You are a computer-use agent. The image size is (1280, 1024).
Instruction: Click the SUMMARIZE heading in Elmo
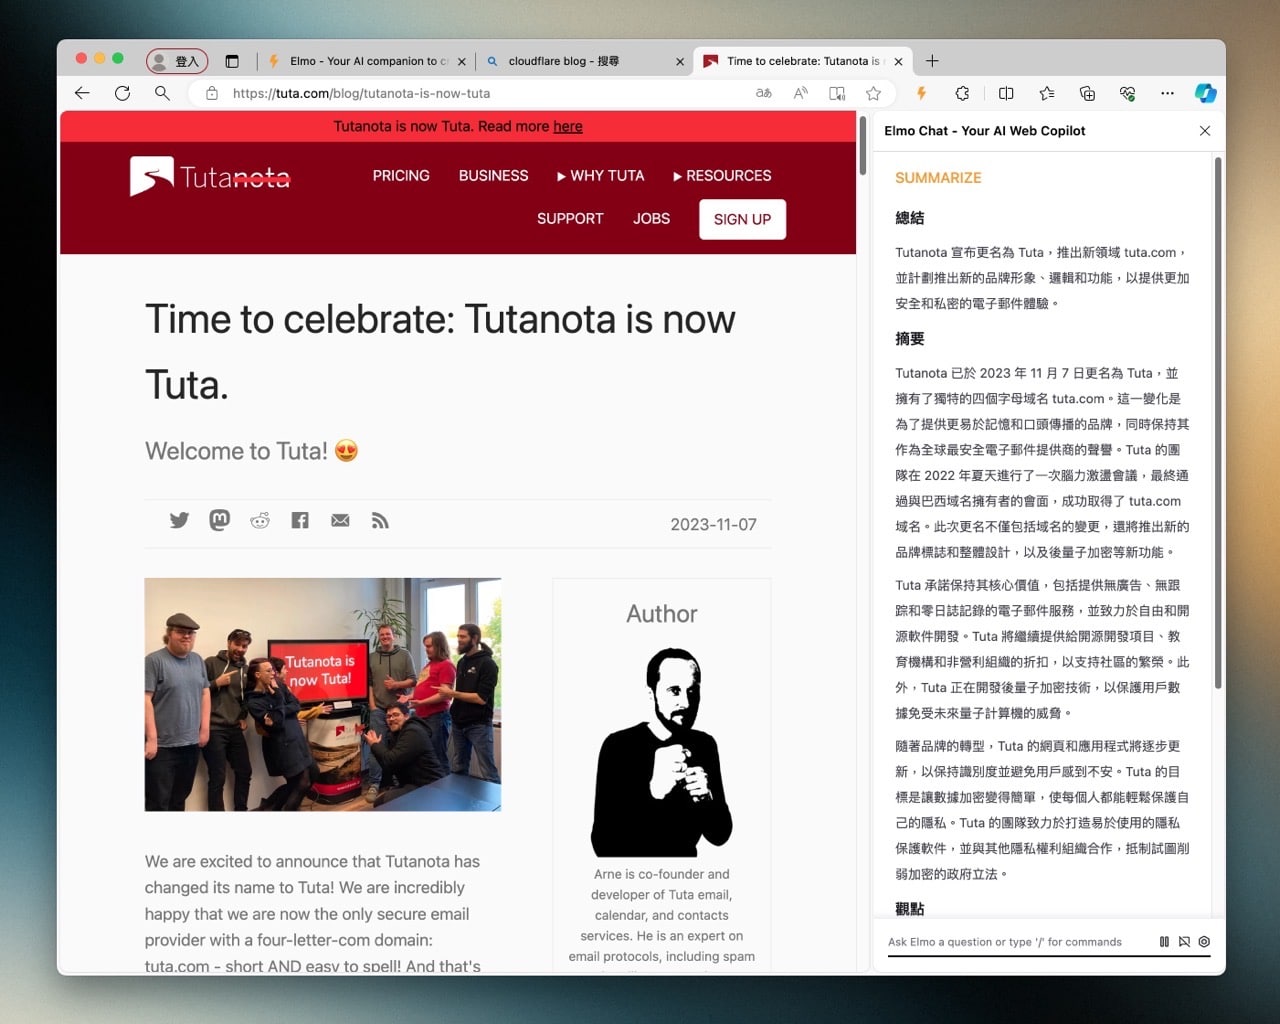point(938,178)
